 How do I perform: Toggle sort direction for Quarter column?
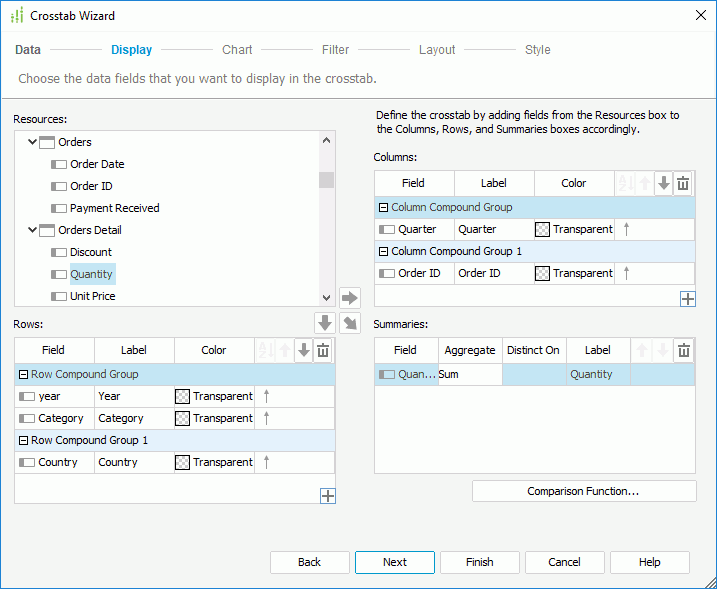pos(626,229)
